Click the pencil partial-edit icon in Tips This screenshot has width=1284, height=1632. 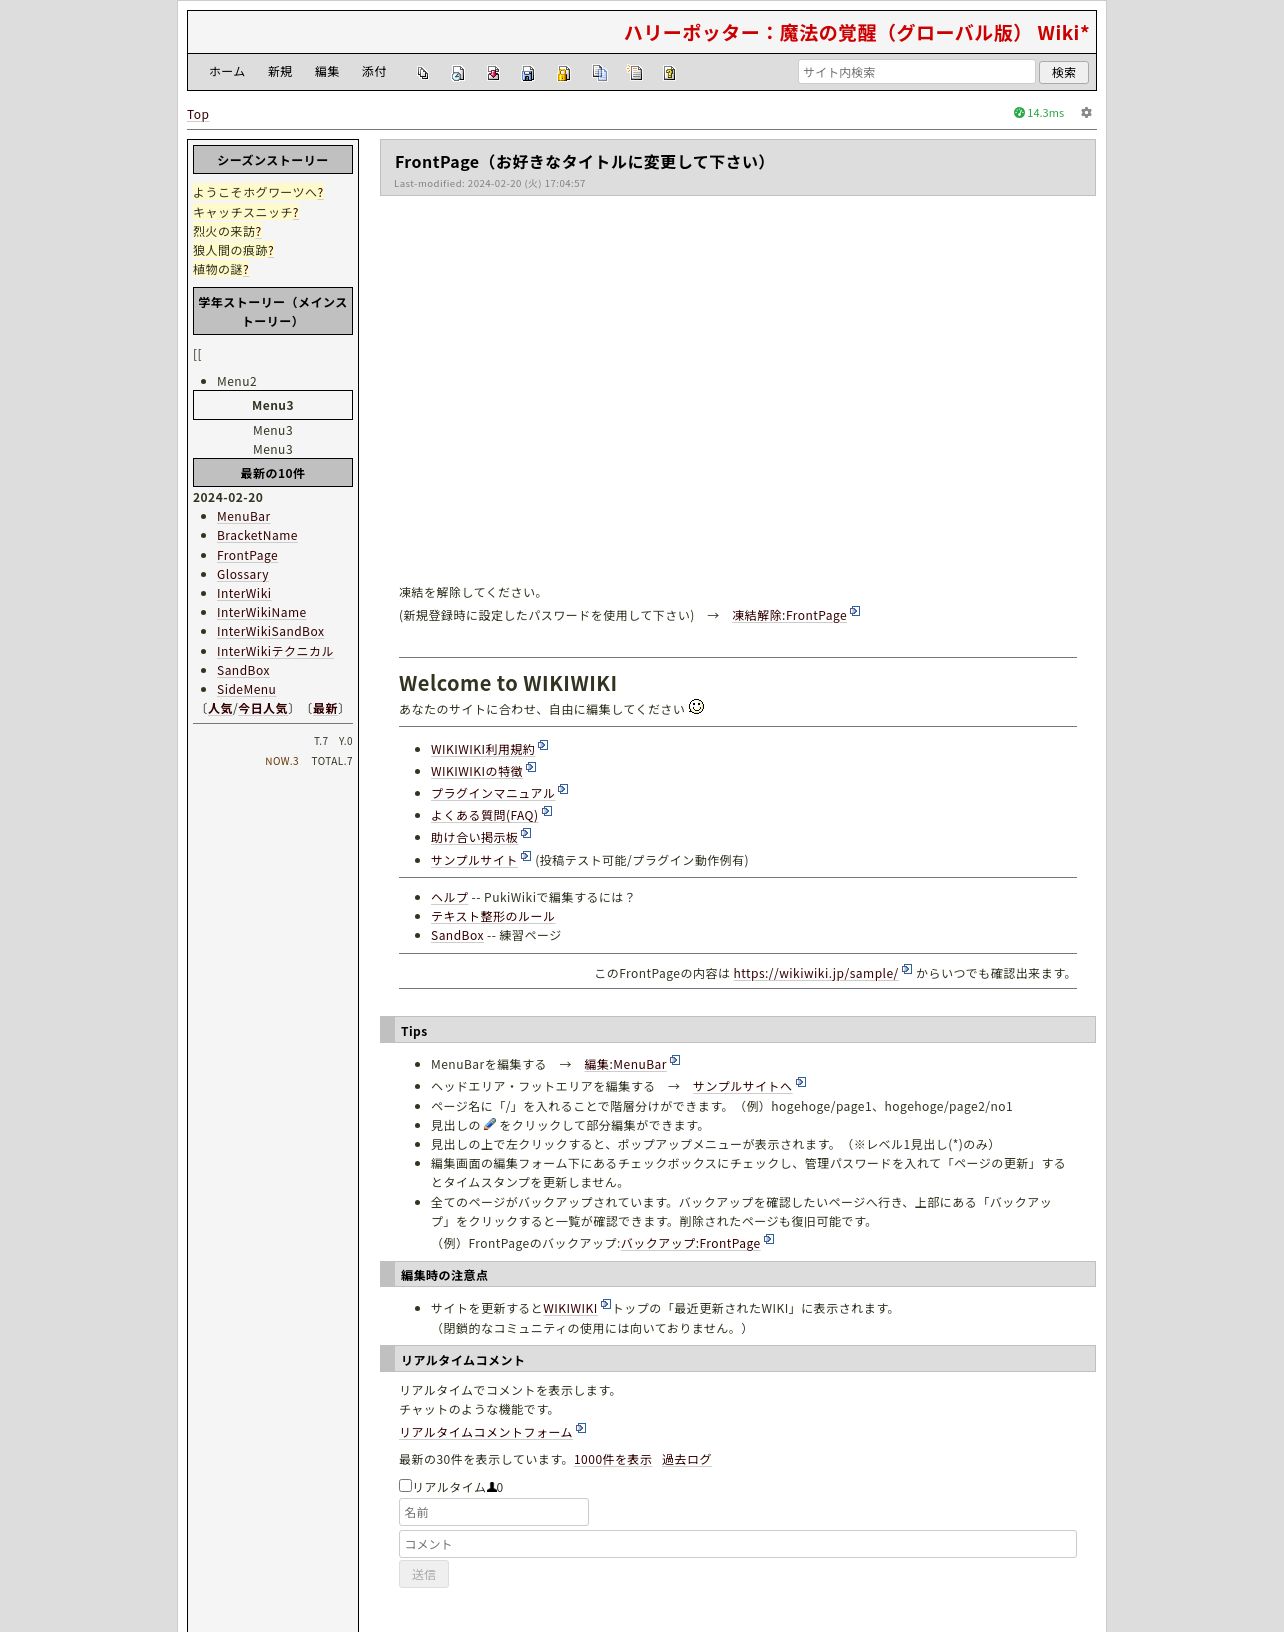pos(490,1124)
